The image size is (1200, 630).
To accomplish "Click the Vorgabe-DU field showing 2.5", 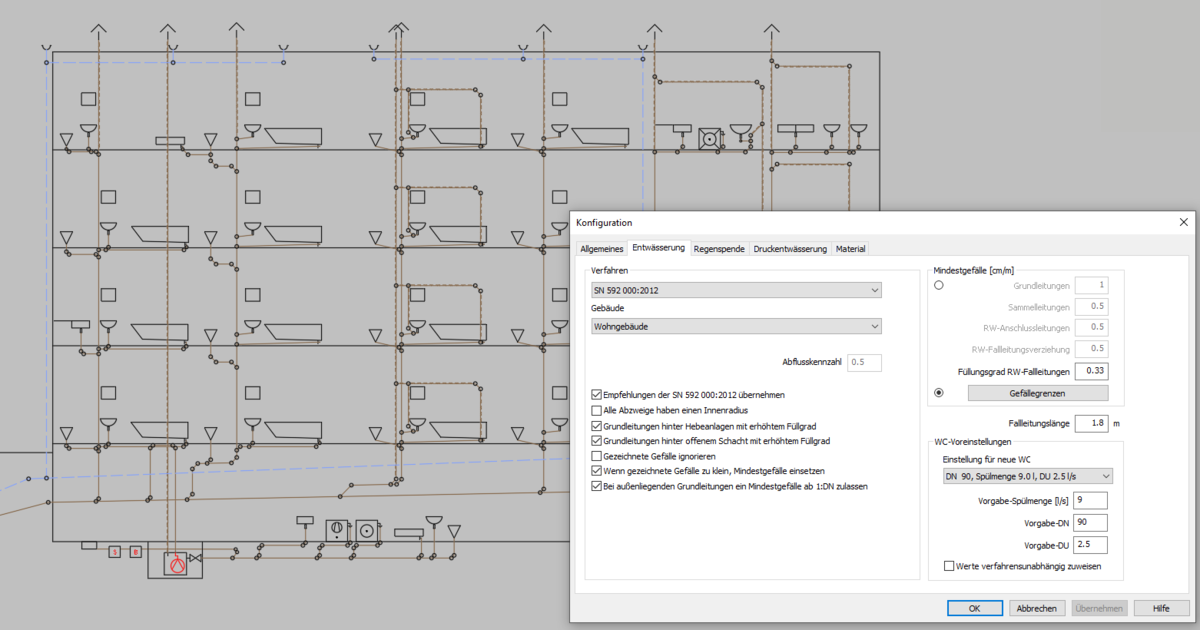I will (1091, 544).
